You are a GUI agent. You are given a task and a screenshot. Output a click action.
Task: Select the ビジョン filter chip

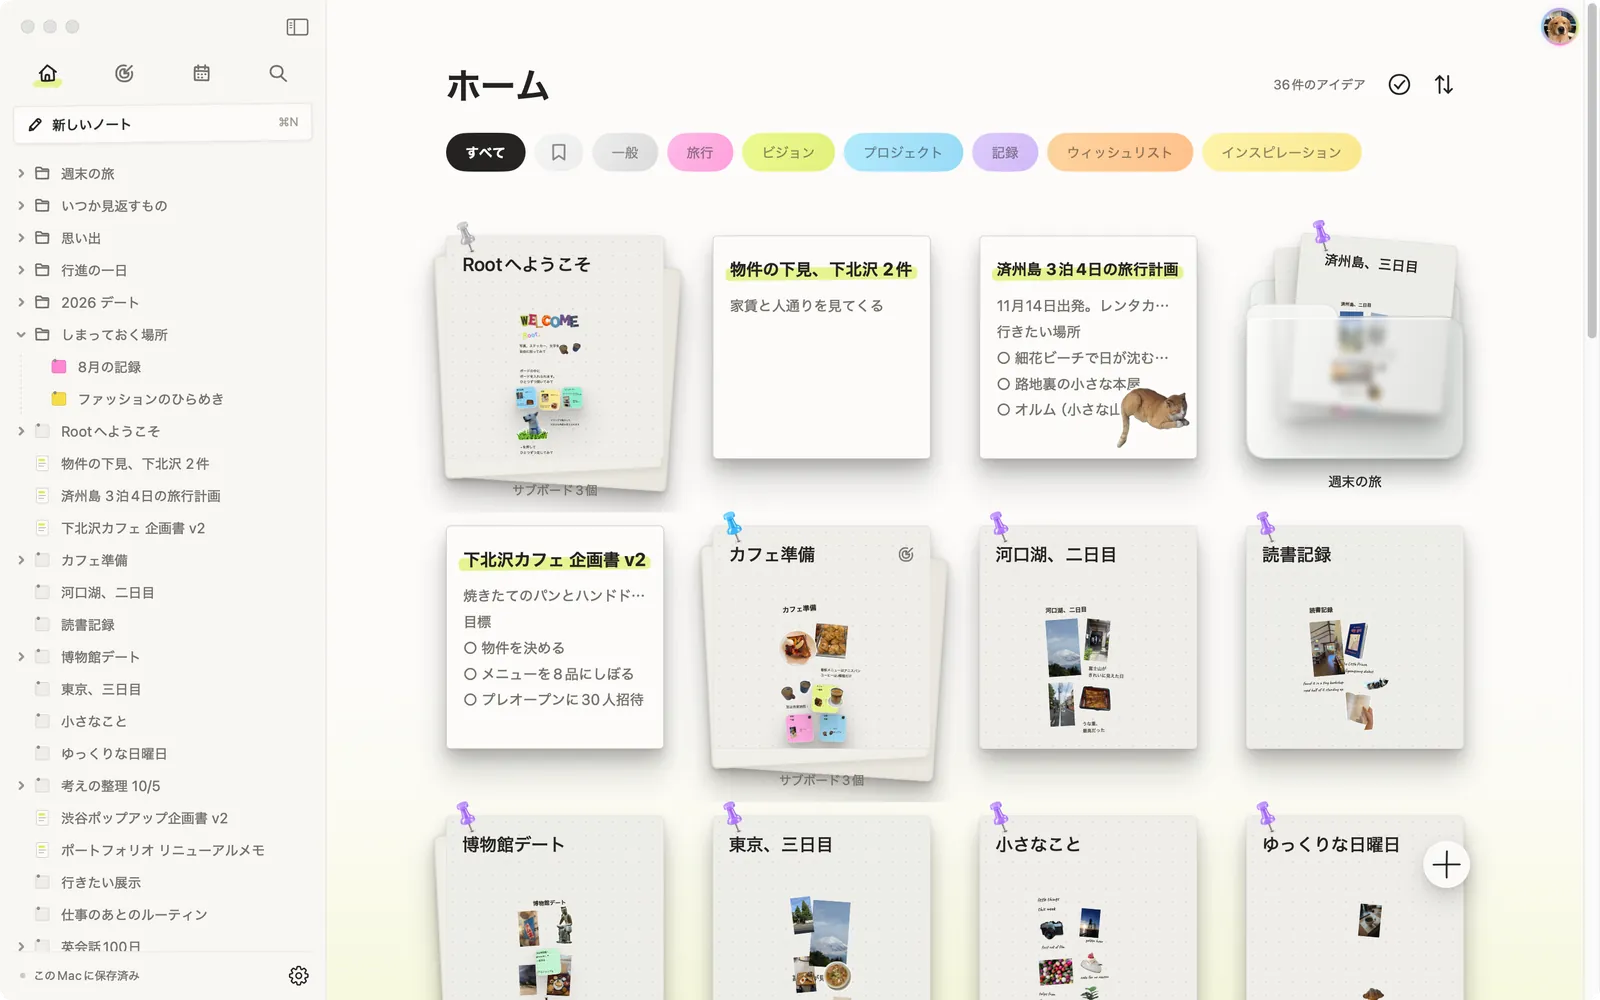[788, 152]
